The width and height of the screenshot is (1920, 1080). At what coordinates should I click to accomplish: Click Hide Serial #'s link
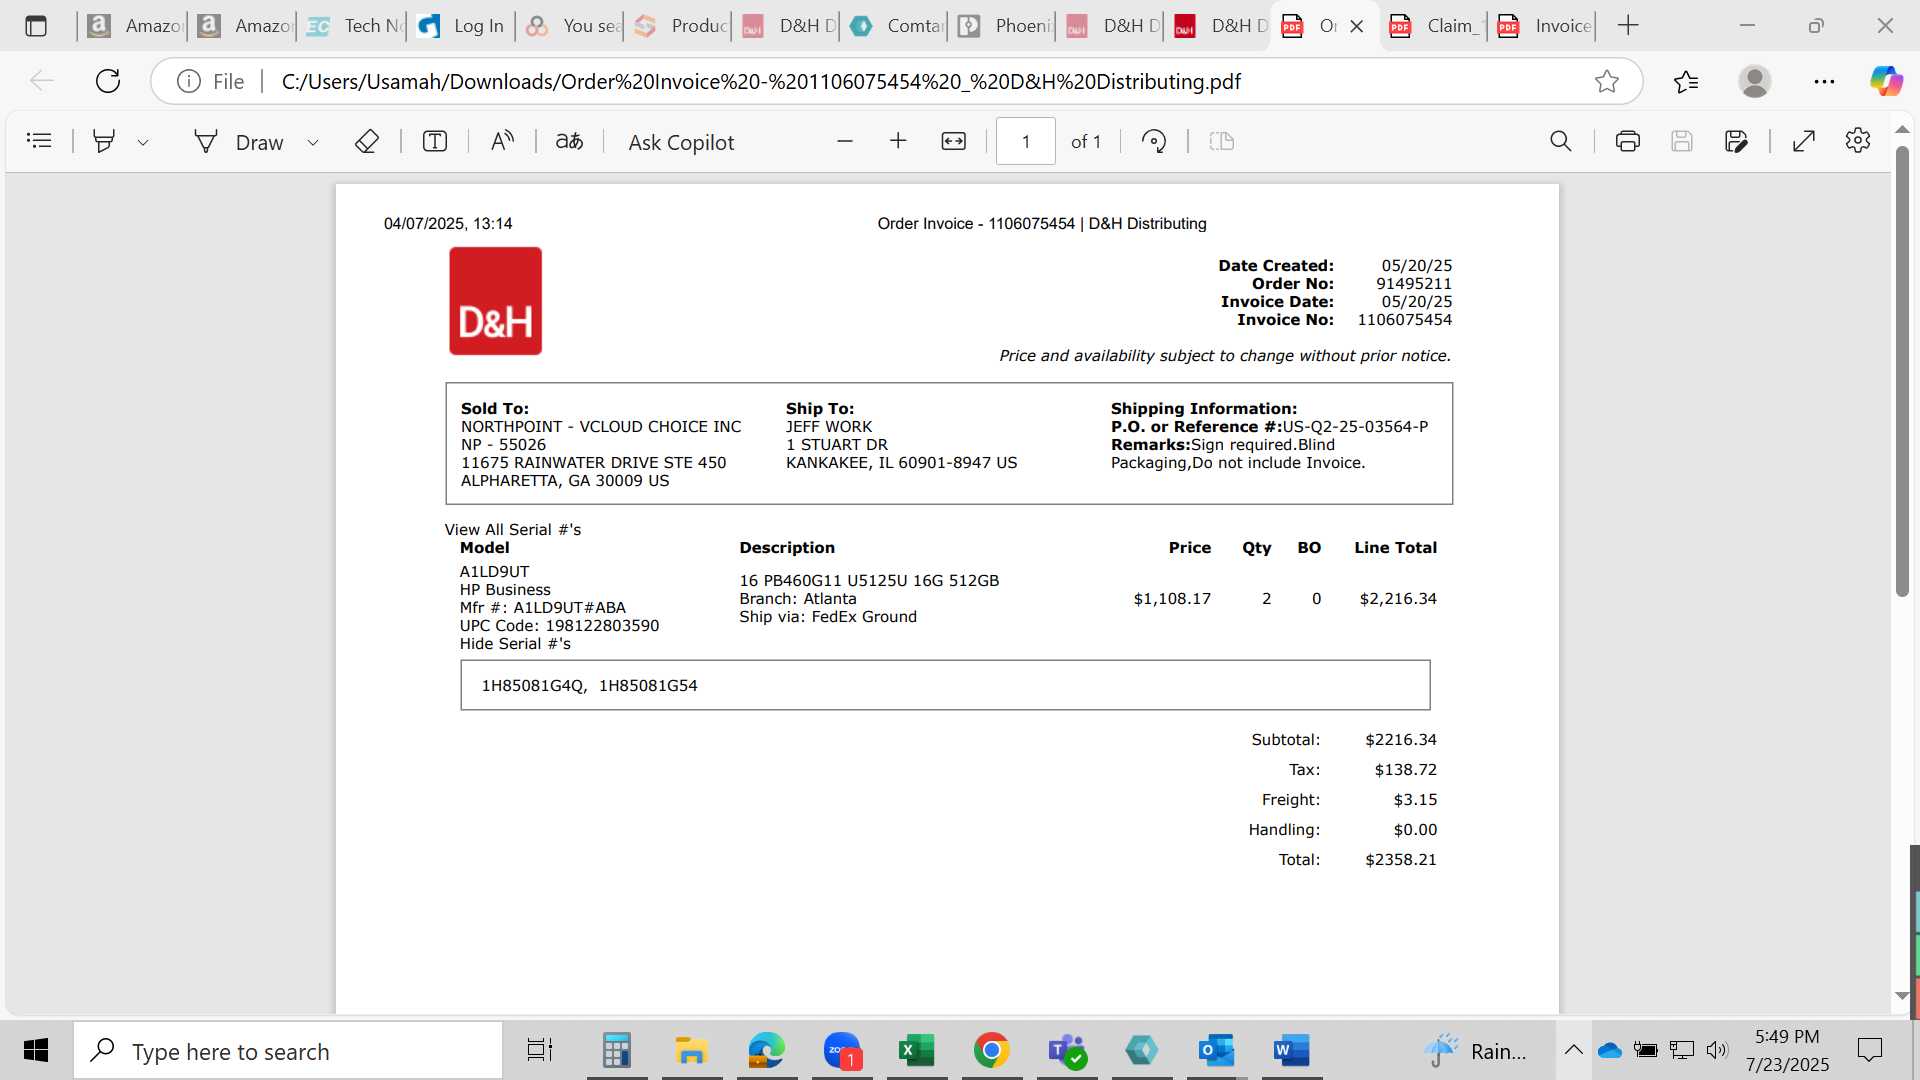tap(515, 644)
